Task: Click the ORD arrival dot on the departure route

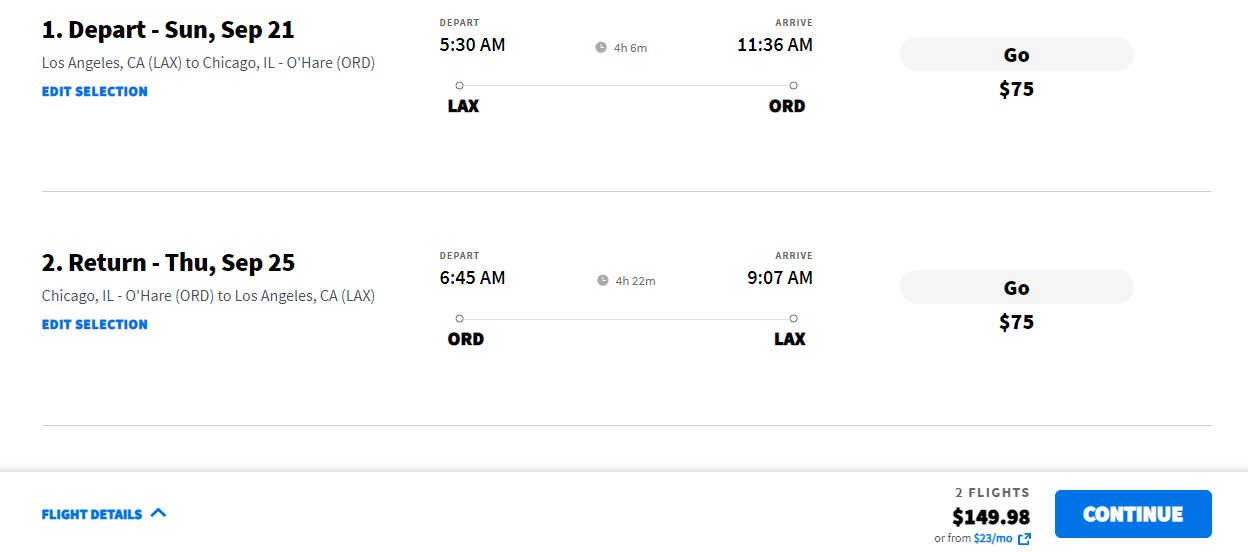Action: point(793,86)
